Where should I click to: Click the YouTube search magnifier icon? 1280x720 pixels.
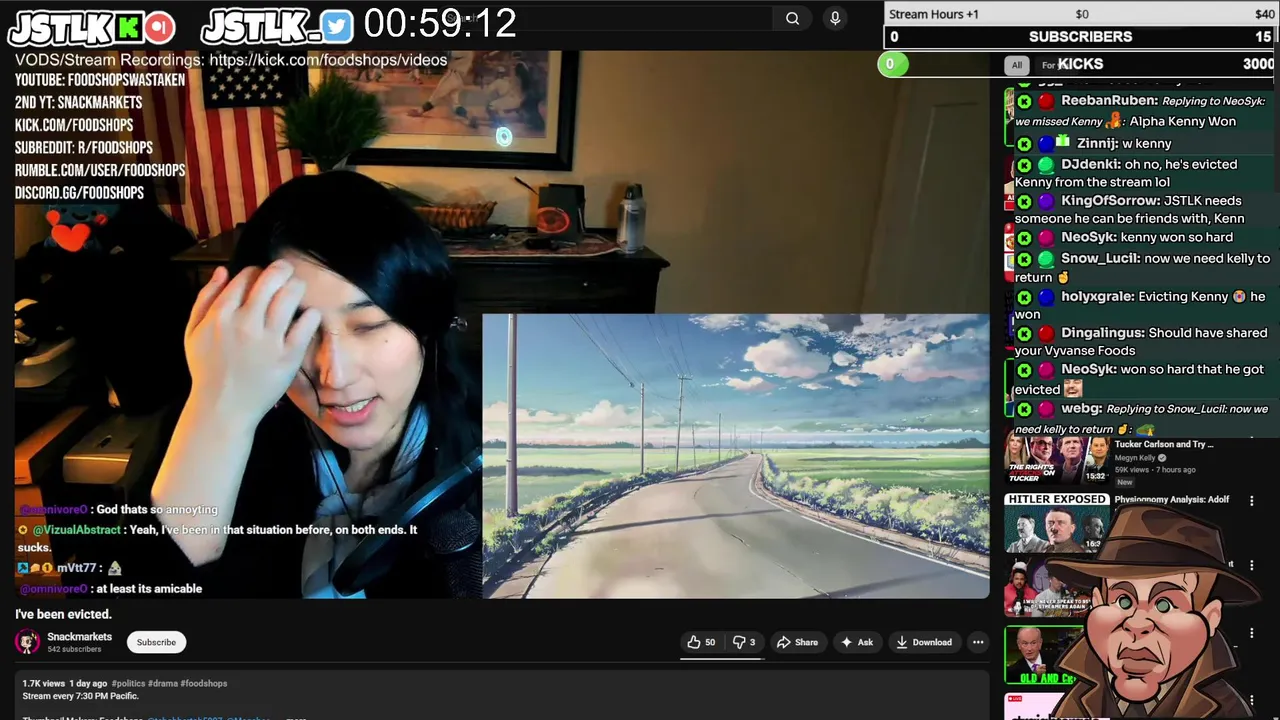click(x=792, y=18)
